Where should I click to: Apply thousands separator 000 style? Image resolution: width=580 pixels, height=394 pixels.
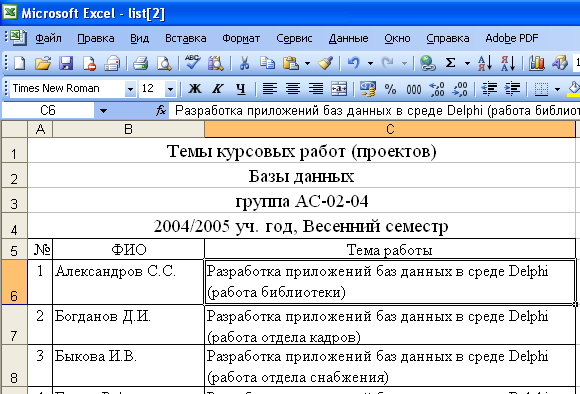click(x=414, y=89)
